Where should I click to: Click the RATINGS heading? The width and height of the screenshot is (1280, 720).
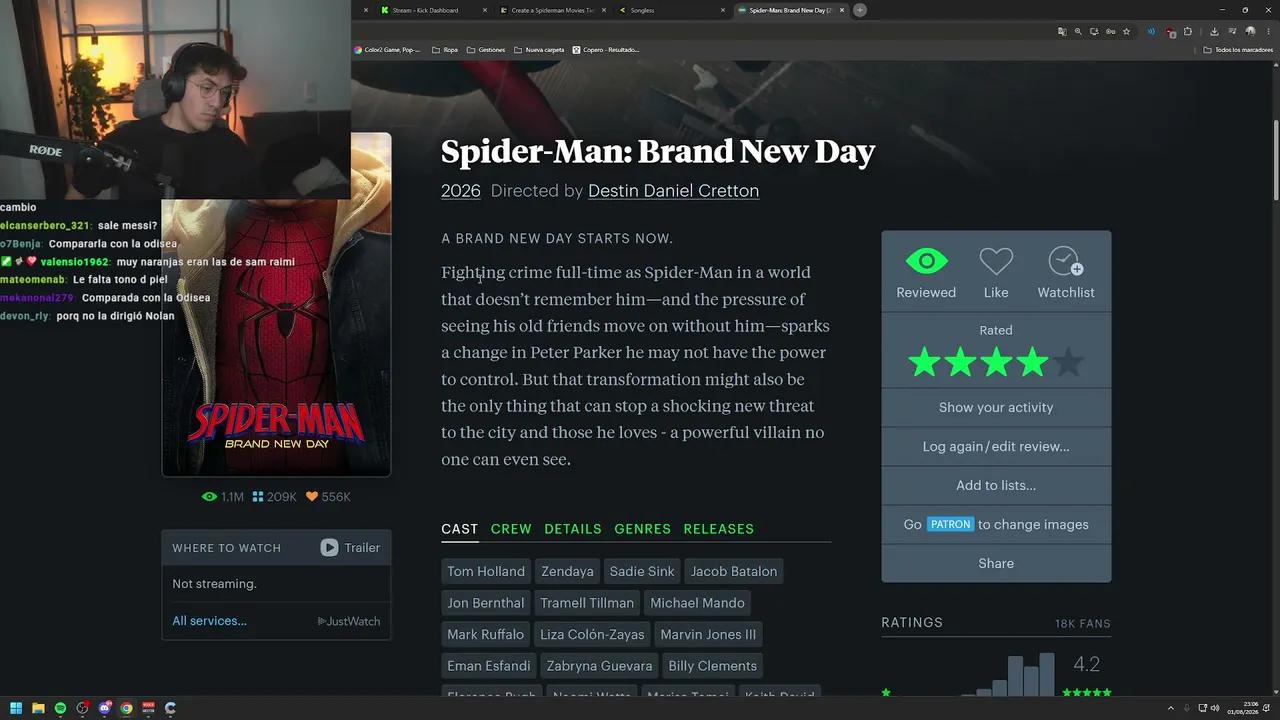tap(912, 622)
